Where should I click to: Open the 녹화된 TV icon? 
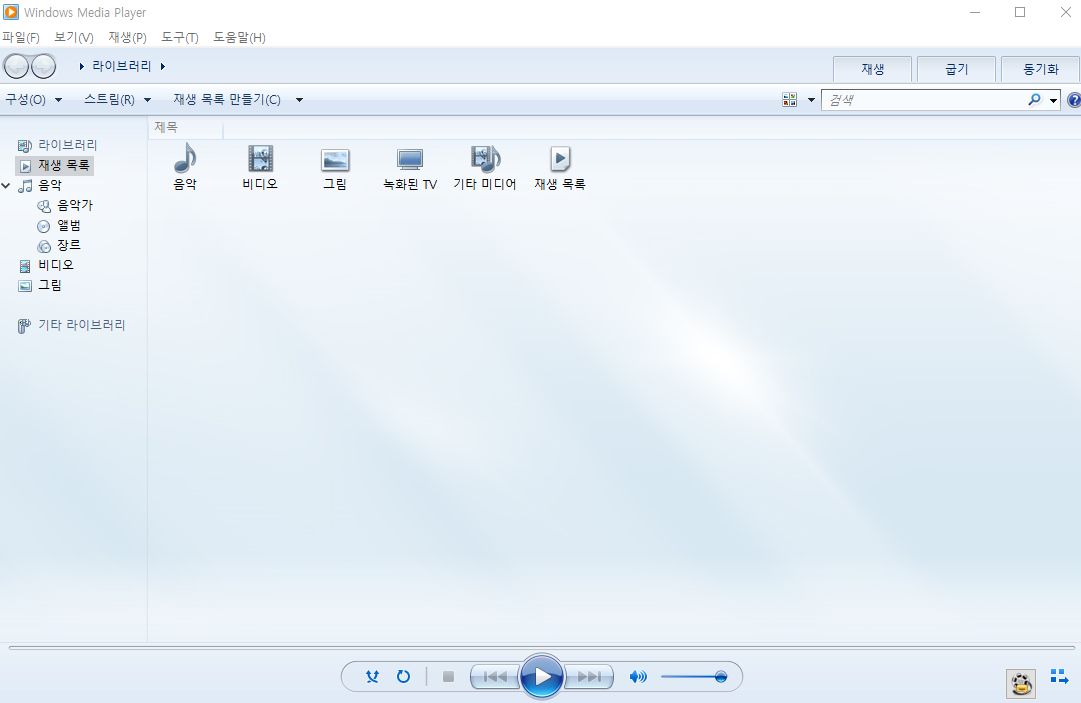pyautogui.click(x=410, y=169)
